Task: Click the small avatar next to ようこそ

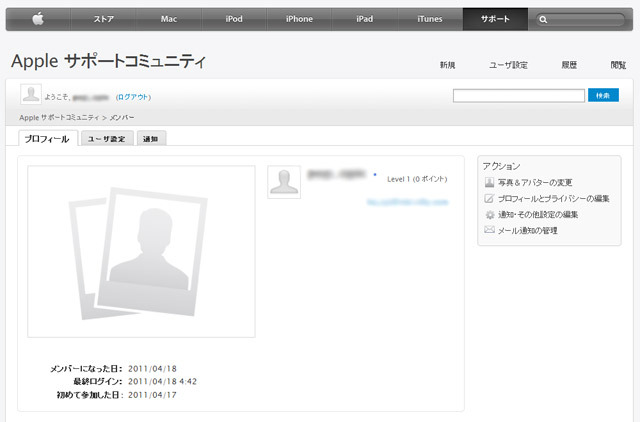Action: [x=31, y=94]
